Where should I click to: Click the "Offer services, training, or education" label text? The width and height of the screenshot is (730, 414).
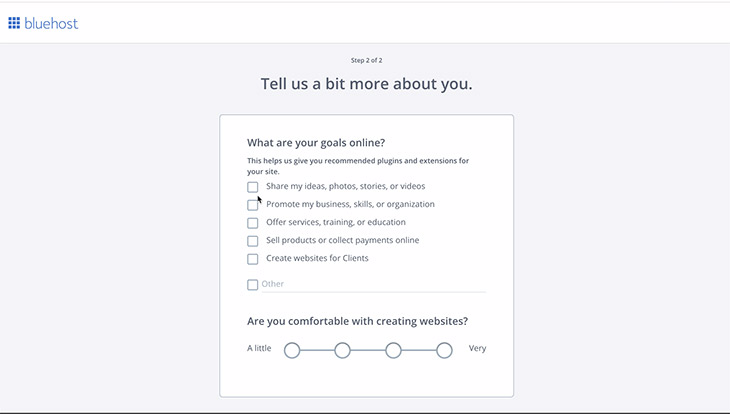[x=336, y=222]
